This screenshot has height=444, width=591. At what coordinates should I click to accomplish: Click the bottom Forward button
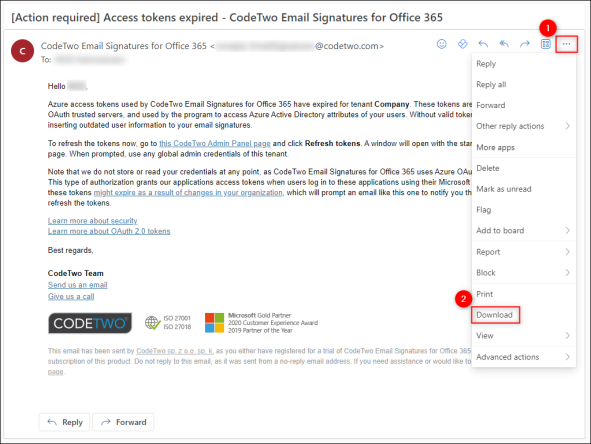(x=123, y=422)
